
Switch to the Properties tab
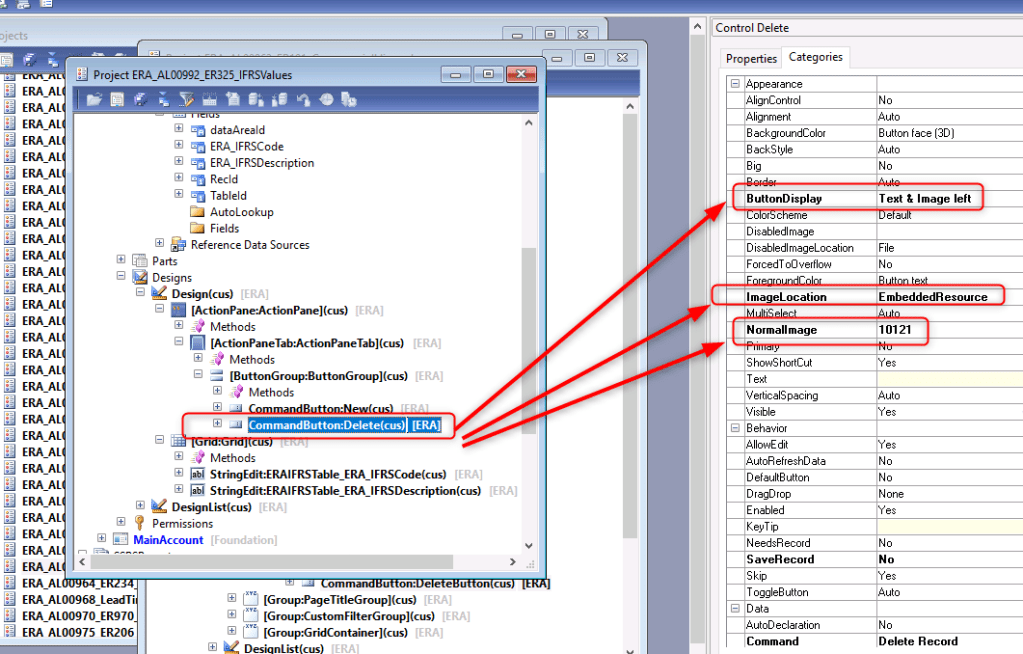coord(750,57)
